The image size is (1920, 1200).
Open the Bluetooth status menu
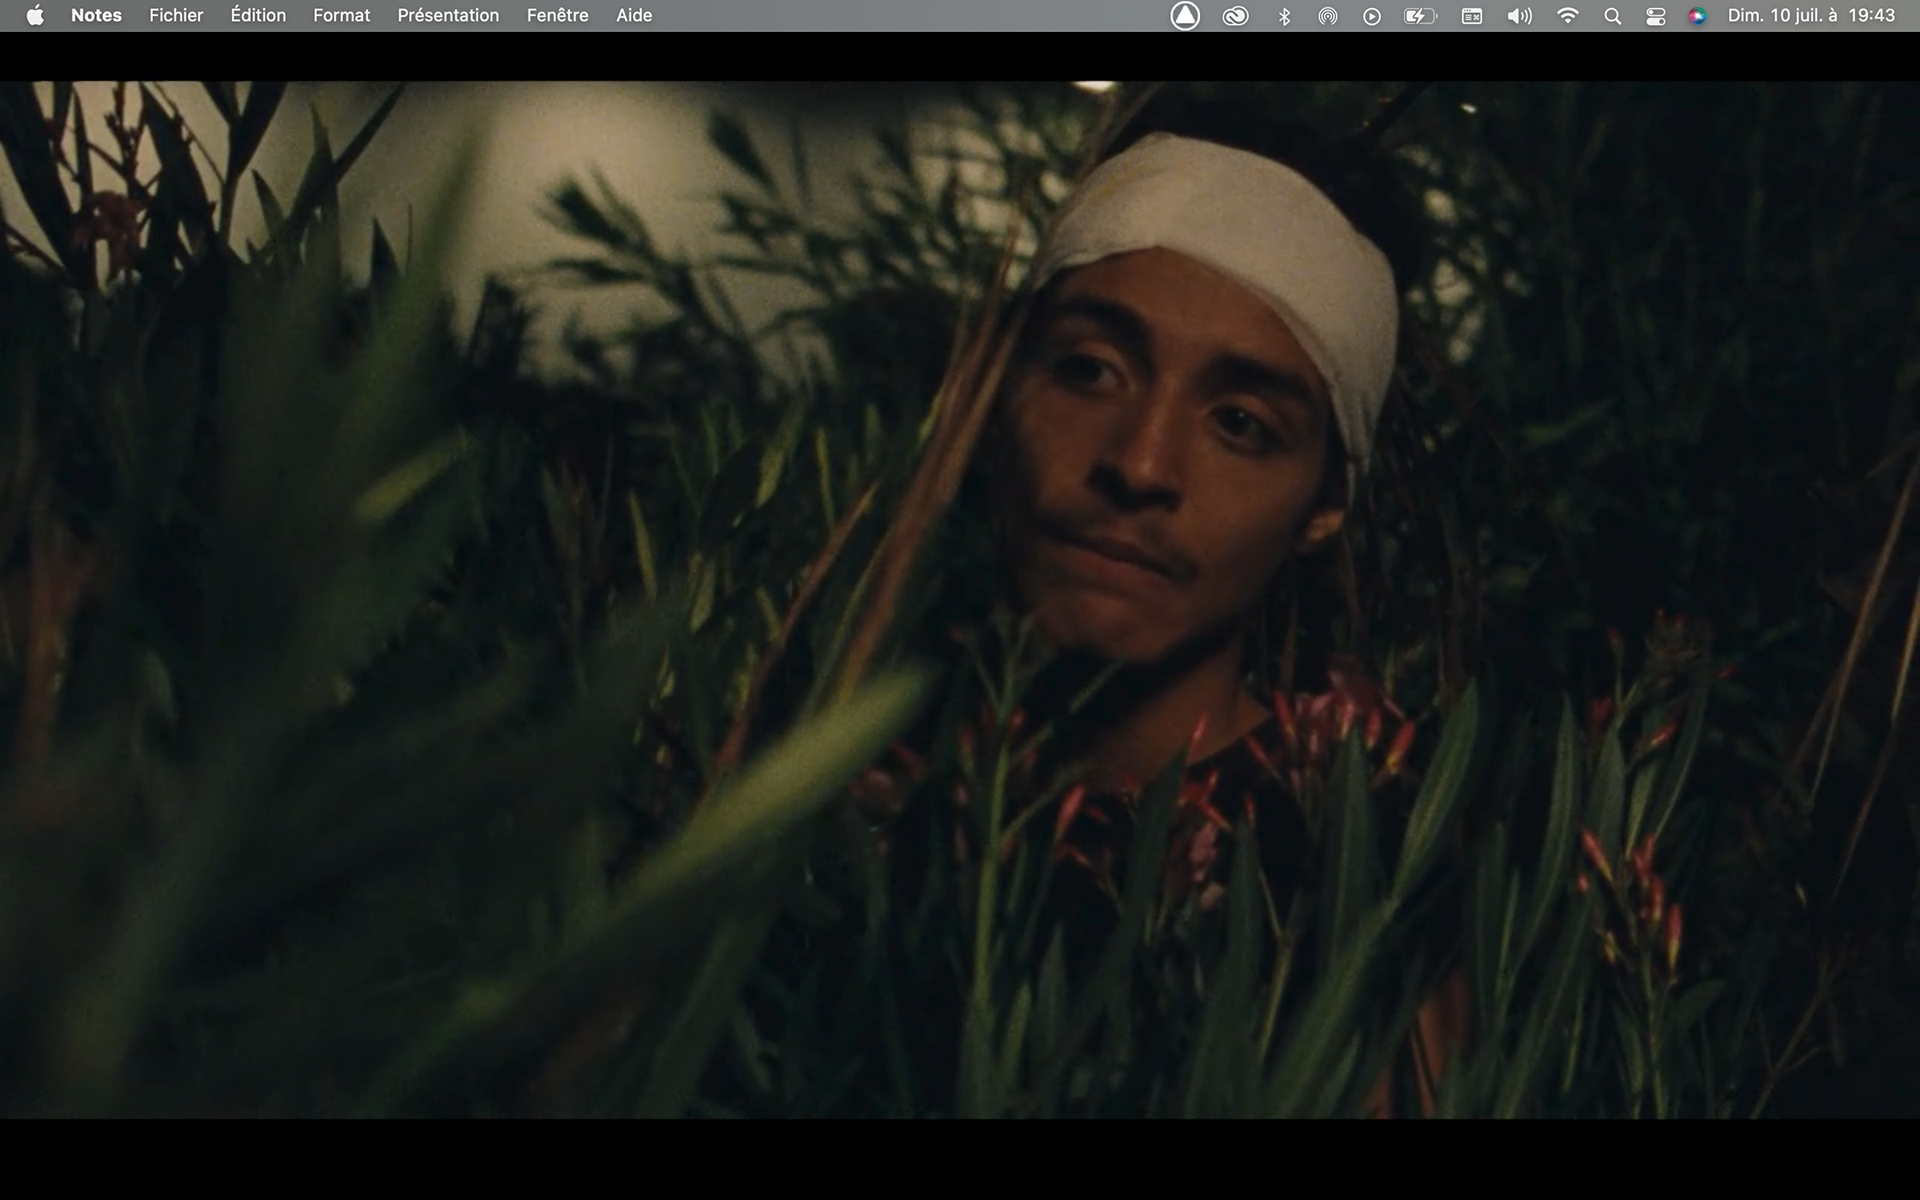[x=1284, y=16]
